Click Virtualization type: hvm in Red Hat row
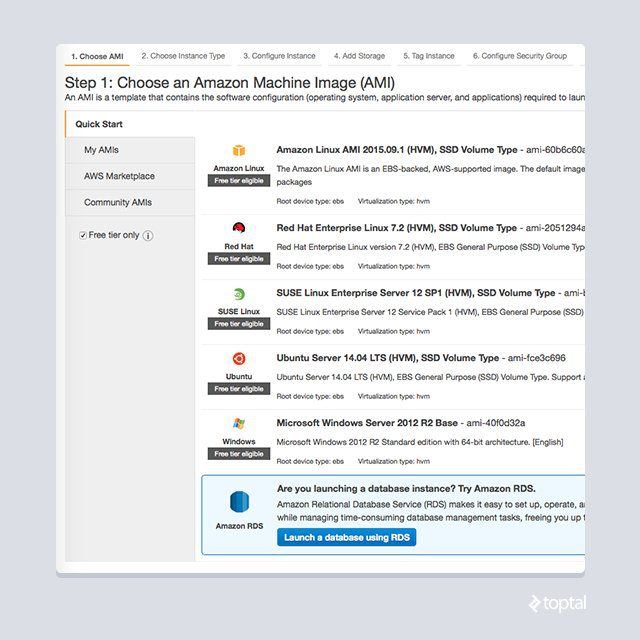 coord(394,266)
